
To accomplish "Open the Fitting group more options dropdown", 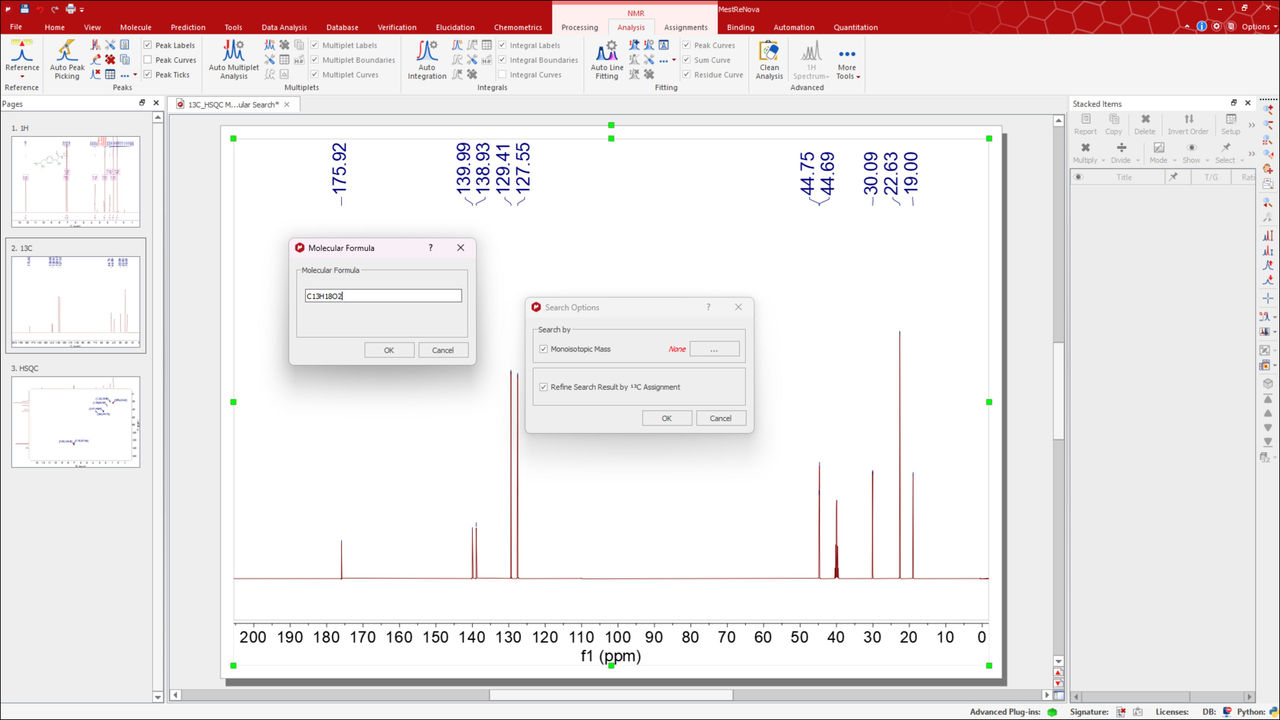I will 668,60.
